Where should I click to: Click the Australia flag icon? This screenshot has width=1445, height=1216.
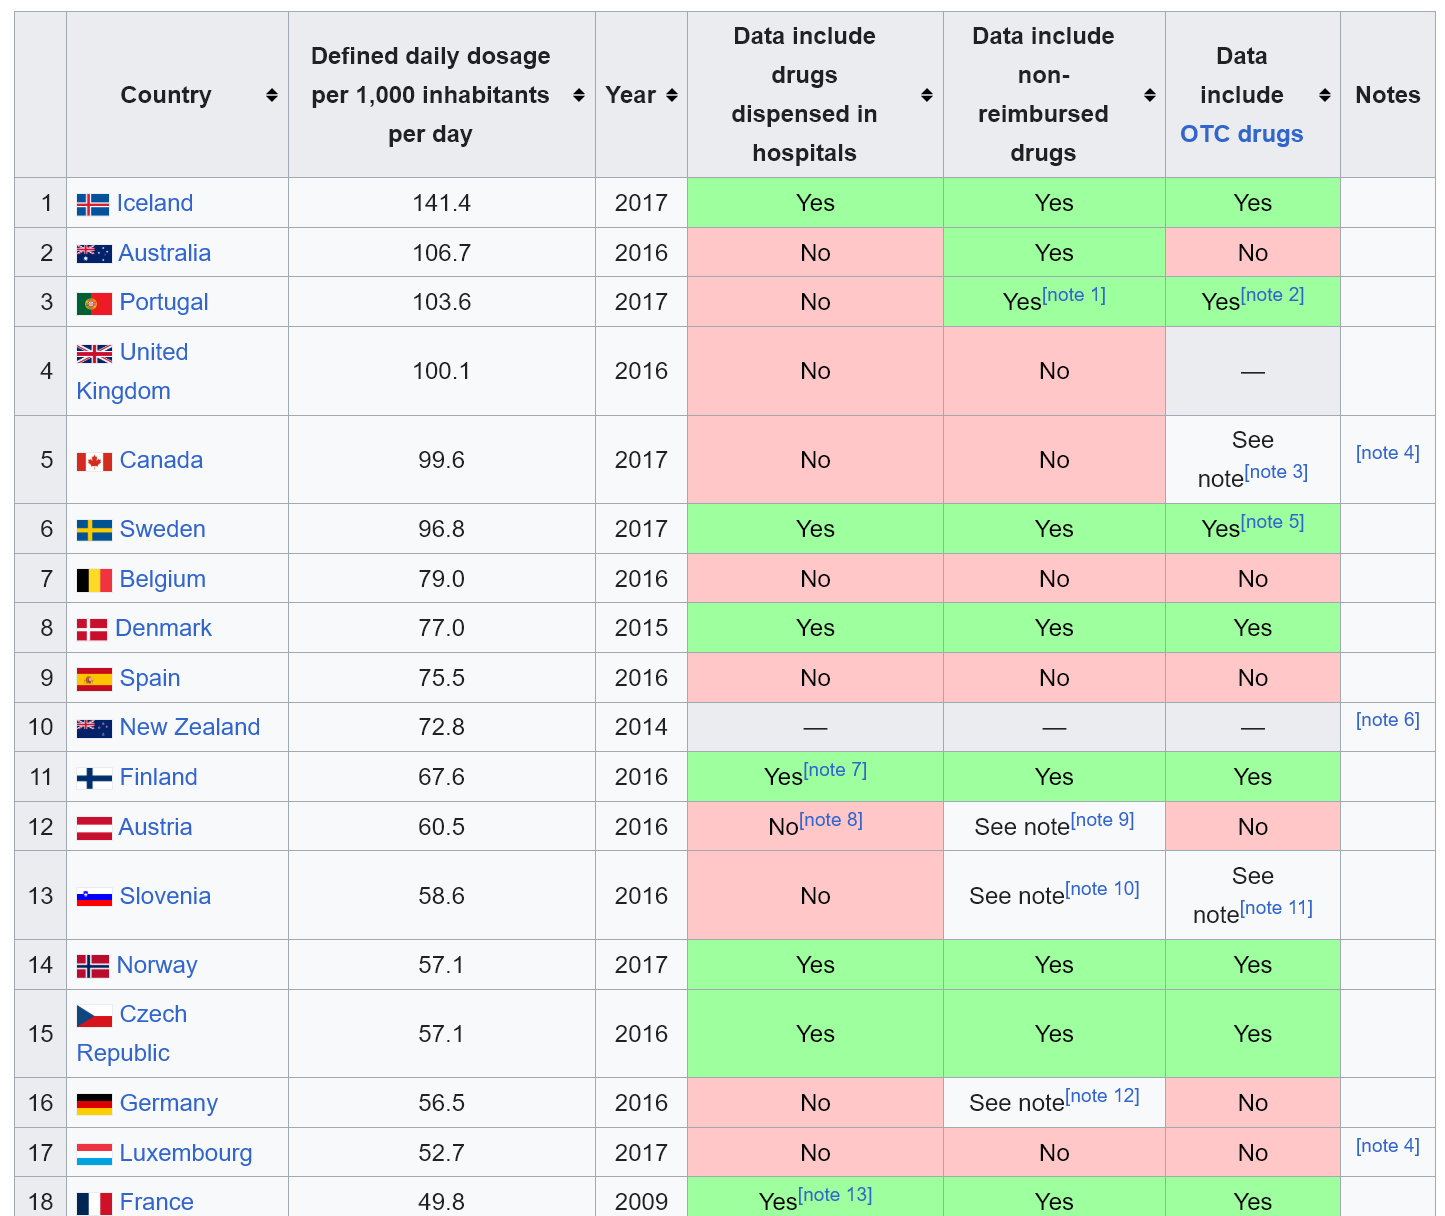pyautogui.click(x=94, y=254)
